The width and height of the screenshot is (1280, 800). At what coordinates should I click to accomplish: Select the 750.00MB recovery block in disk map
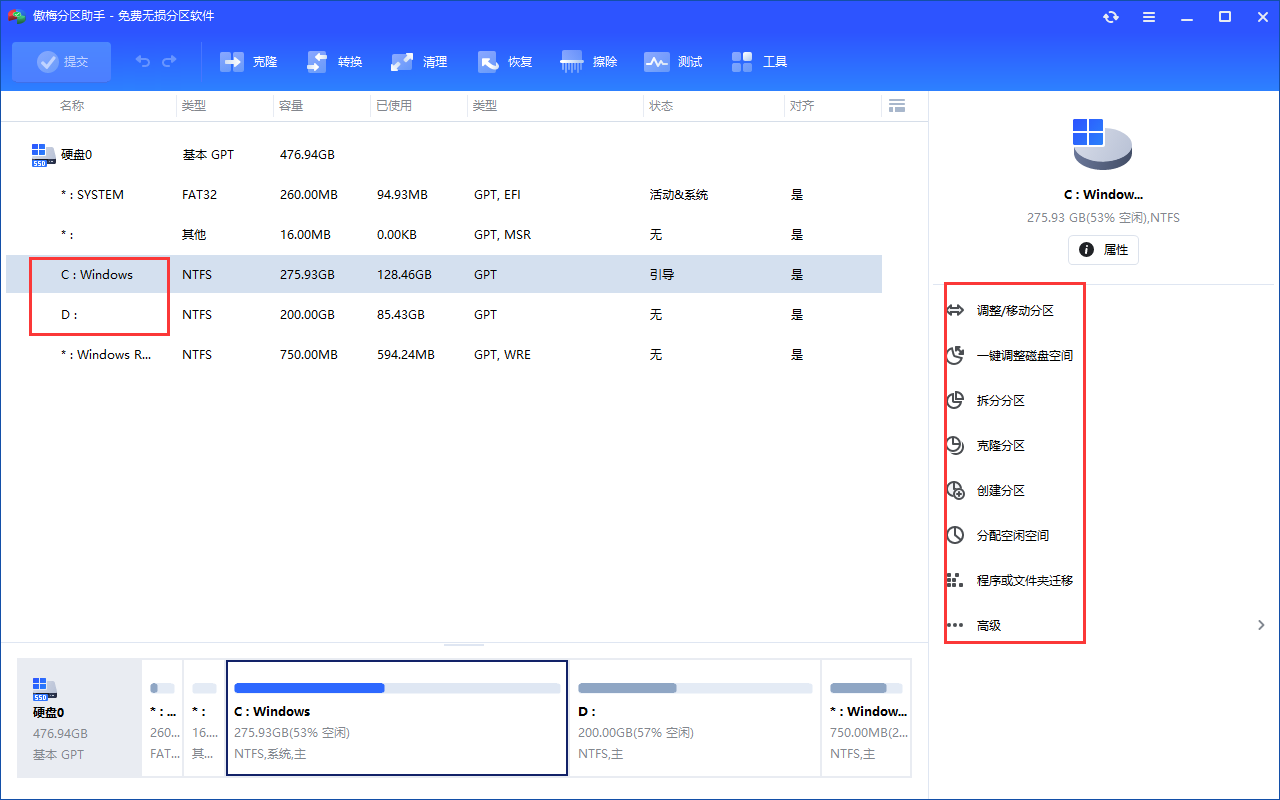point(866,718)
